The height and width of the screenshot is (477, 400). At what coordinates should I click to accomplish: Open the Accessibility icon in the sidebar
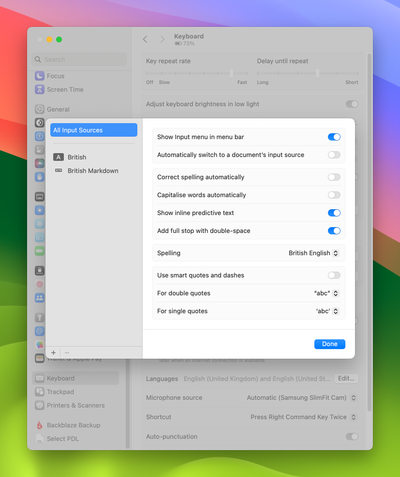40,136
